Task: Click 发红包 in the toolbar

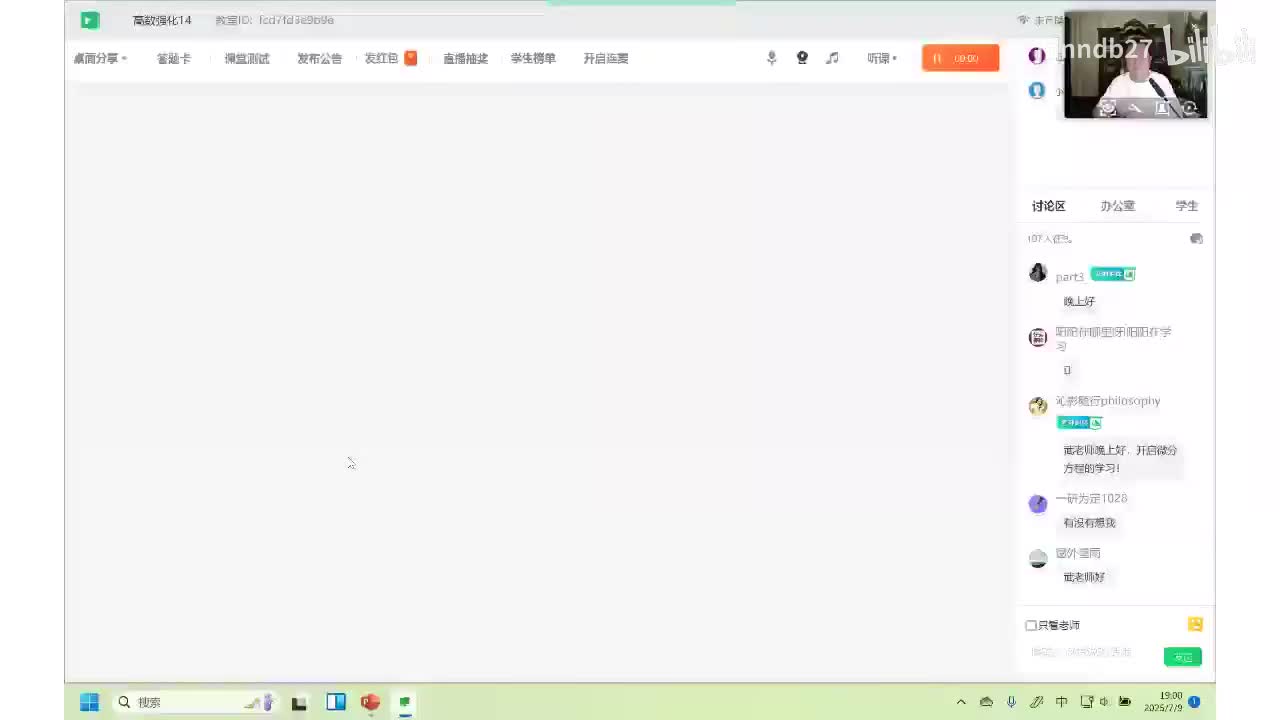Action: coord(381,58)
